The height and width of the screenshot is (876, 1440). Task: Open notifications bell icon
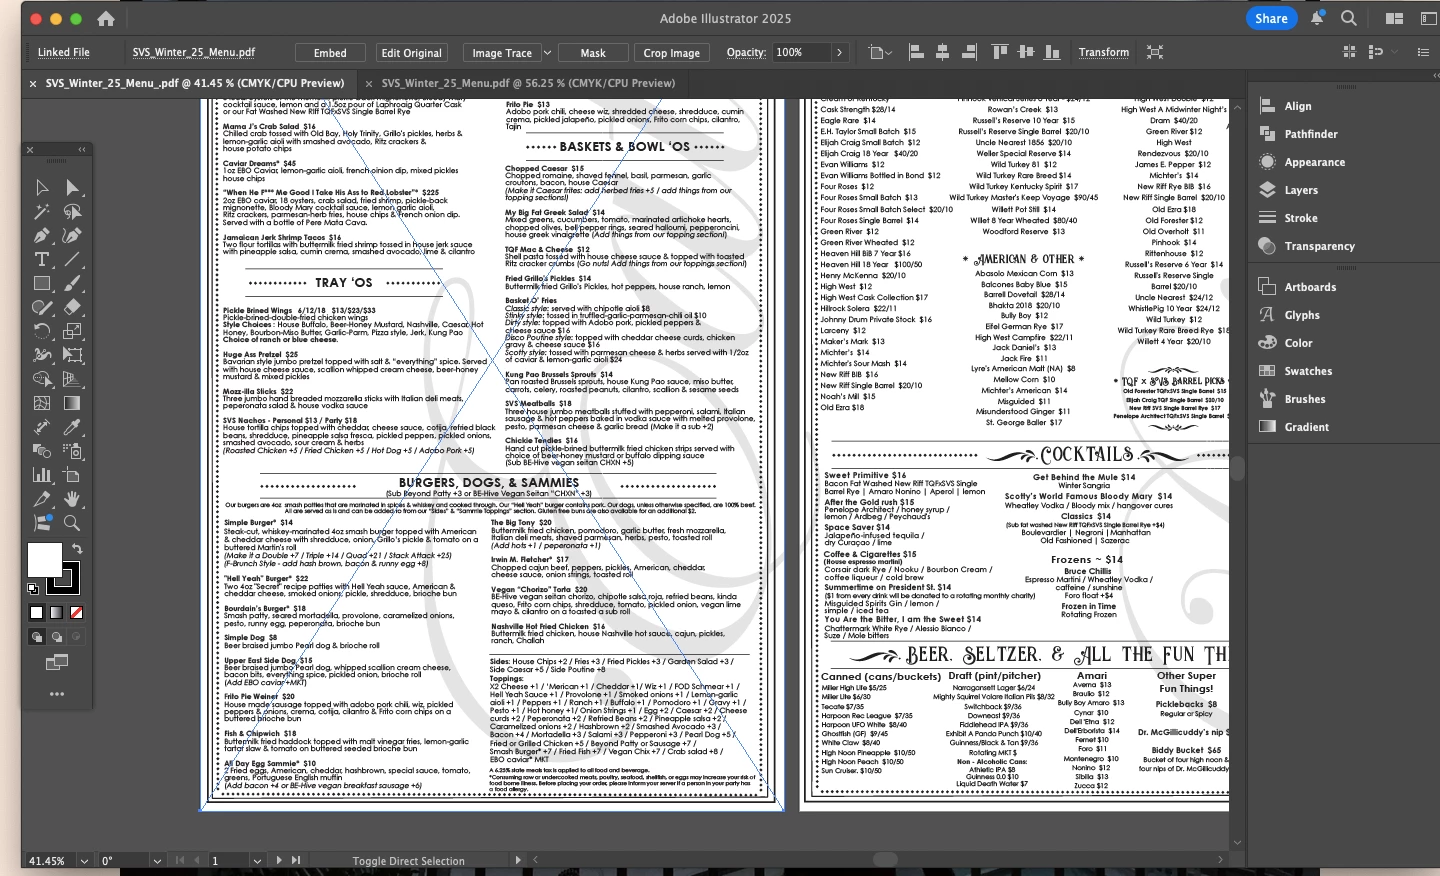pyautogui.click(x=1318, y=18)
